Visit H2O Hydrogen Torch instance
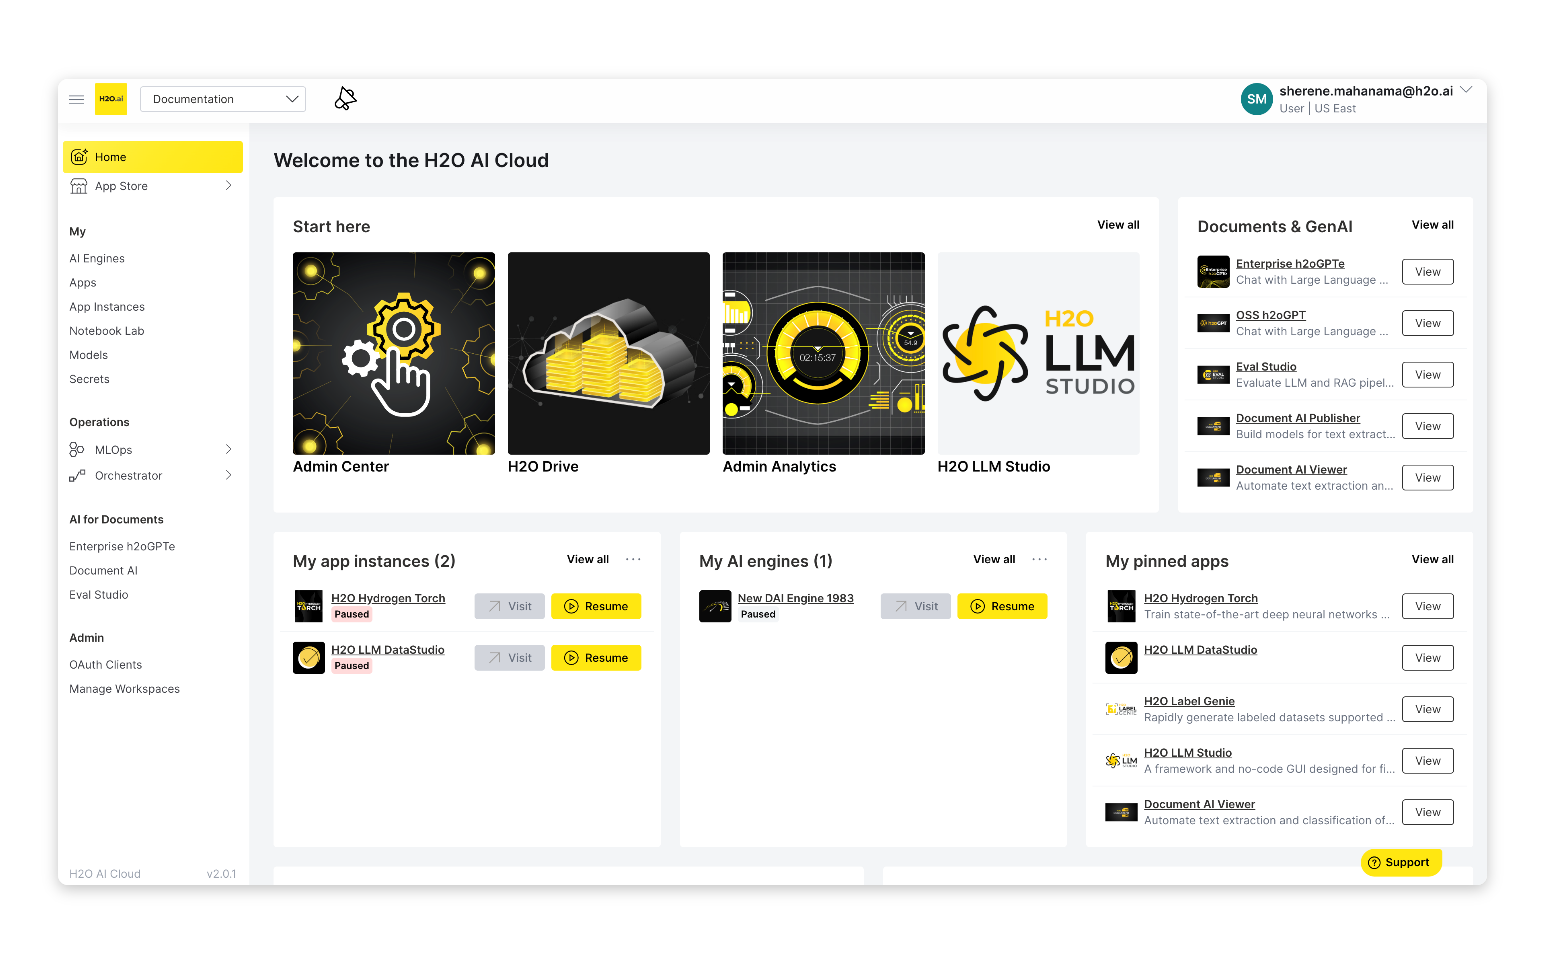This screenshot has height=964, width=1545. (510, 606)
